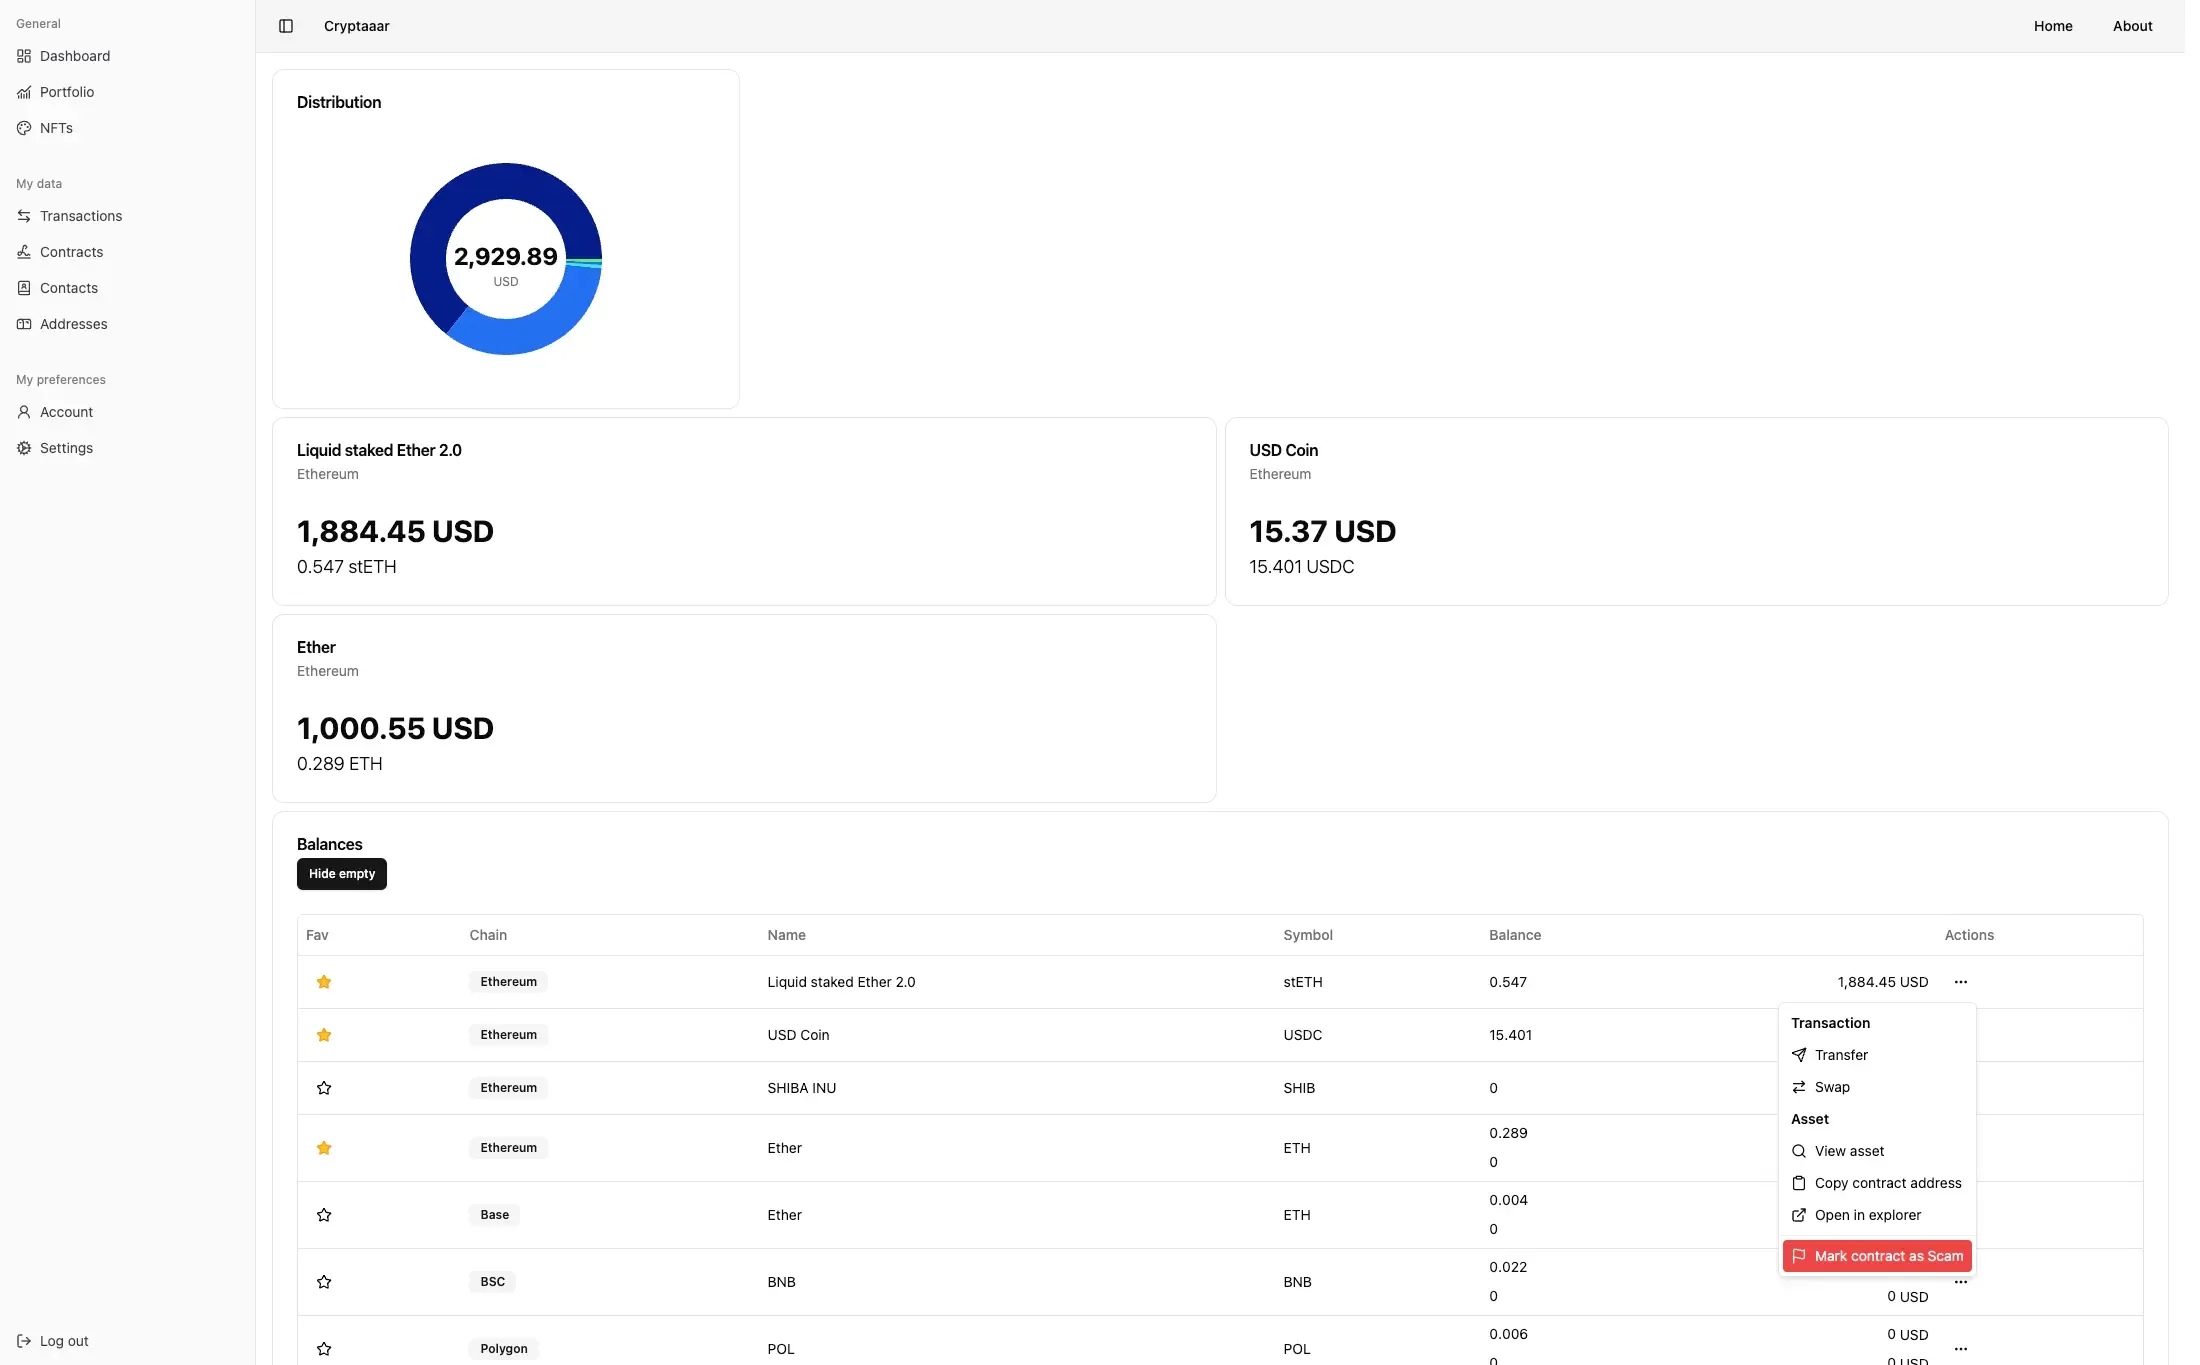Select the NFTs sidebar icon
2200x1365 pixels.
point(24,128)
